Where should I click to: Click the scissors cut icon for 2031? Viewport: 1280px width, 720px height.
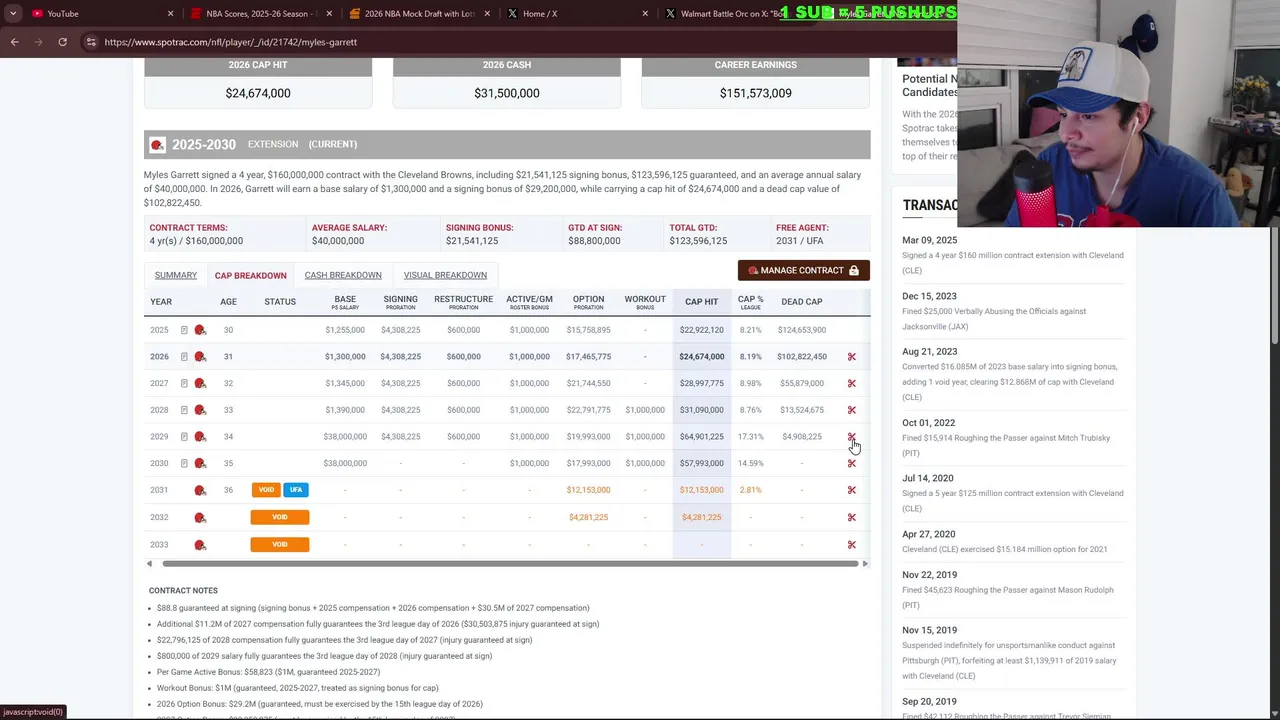click(x=852, y=490)
